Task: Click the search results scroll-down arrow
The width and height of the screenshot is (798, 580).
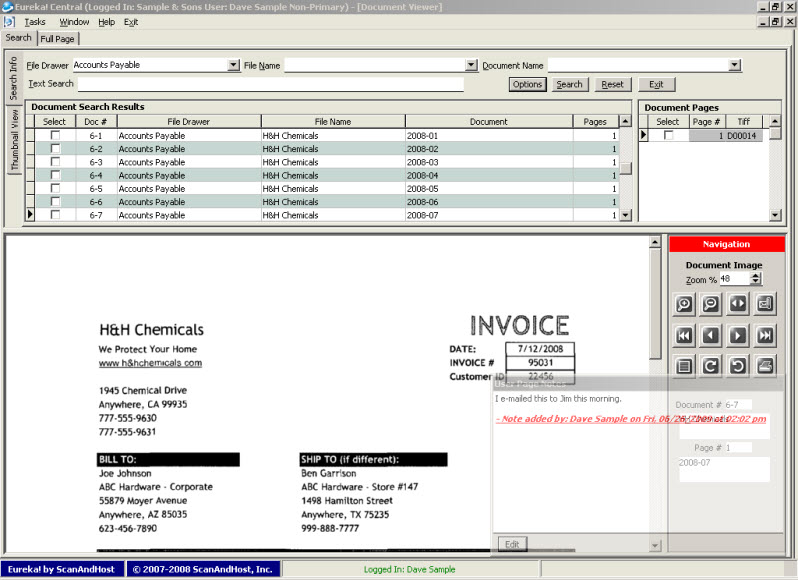Action: pos(625,215)
